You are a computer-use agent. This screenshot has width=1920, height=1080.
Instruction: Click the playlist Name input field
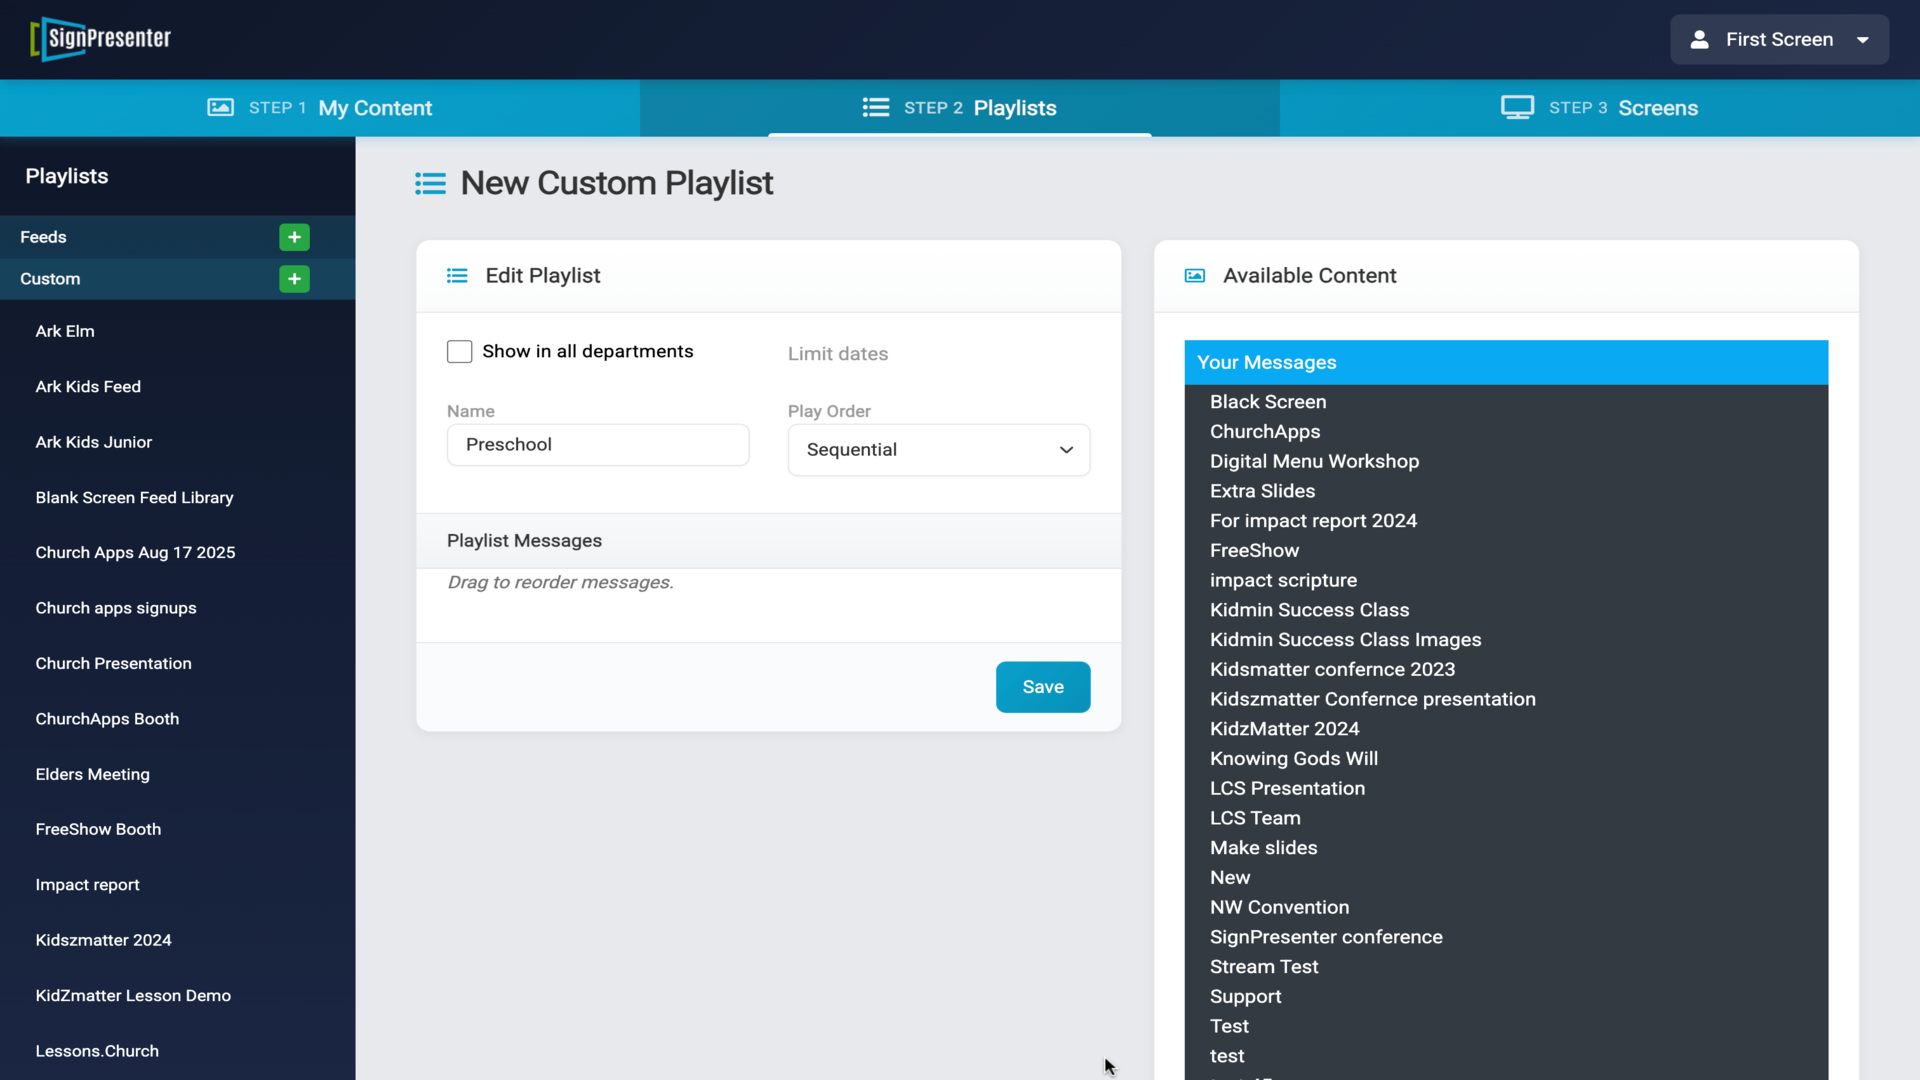coord(597,445)
